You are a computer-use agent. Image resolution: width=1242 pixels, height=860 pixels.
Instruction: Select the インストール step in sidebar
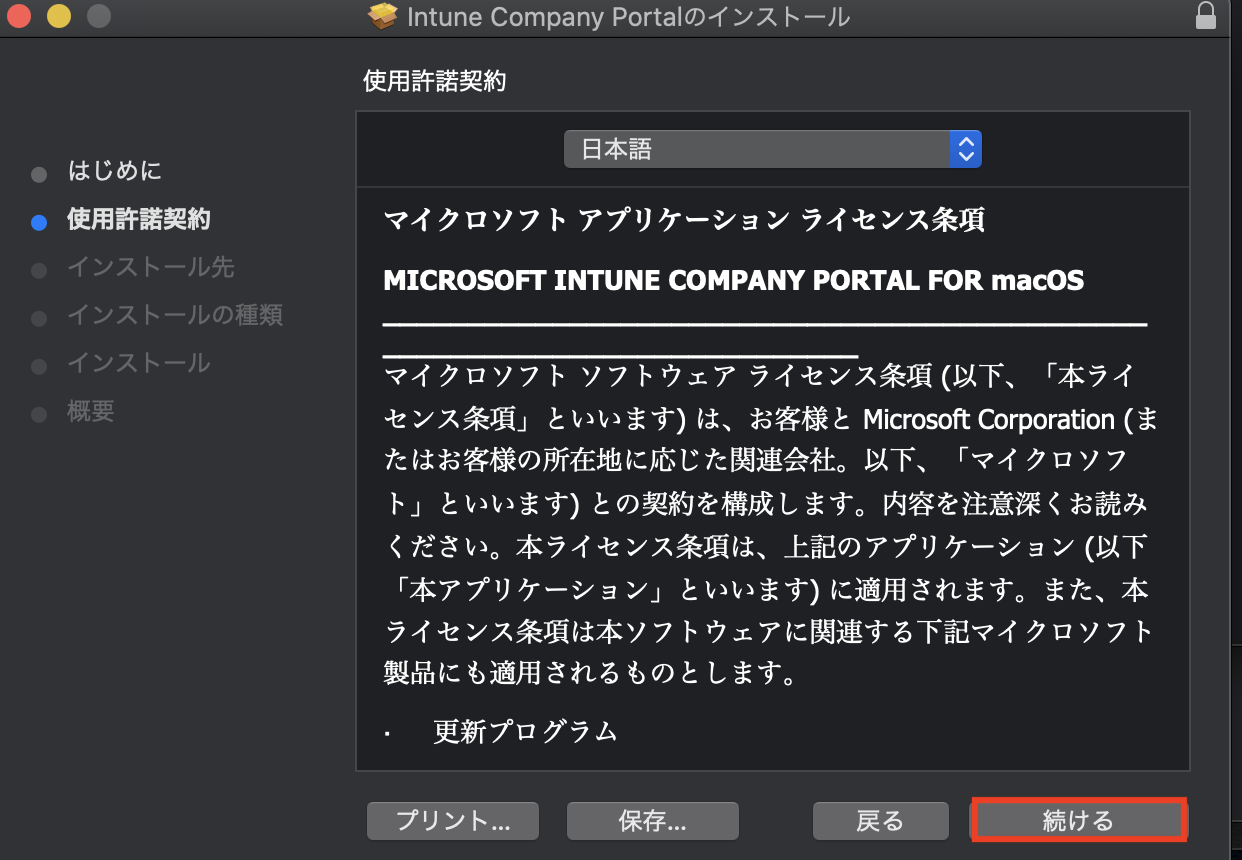pos(139,363)
